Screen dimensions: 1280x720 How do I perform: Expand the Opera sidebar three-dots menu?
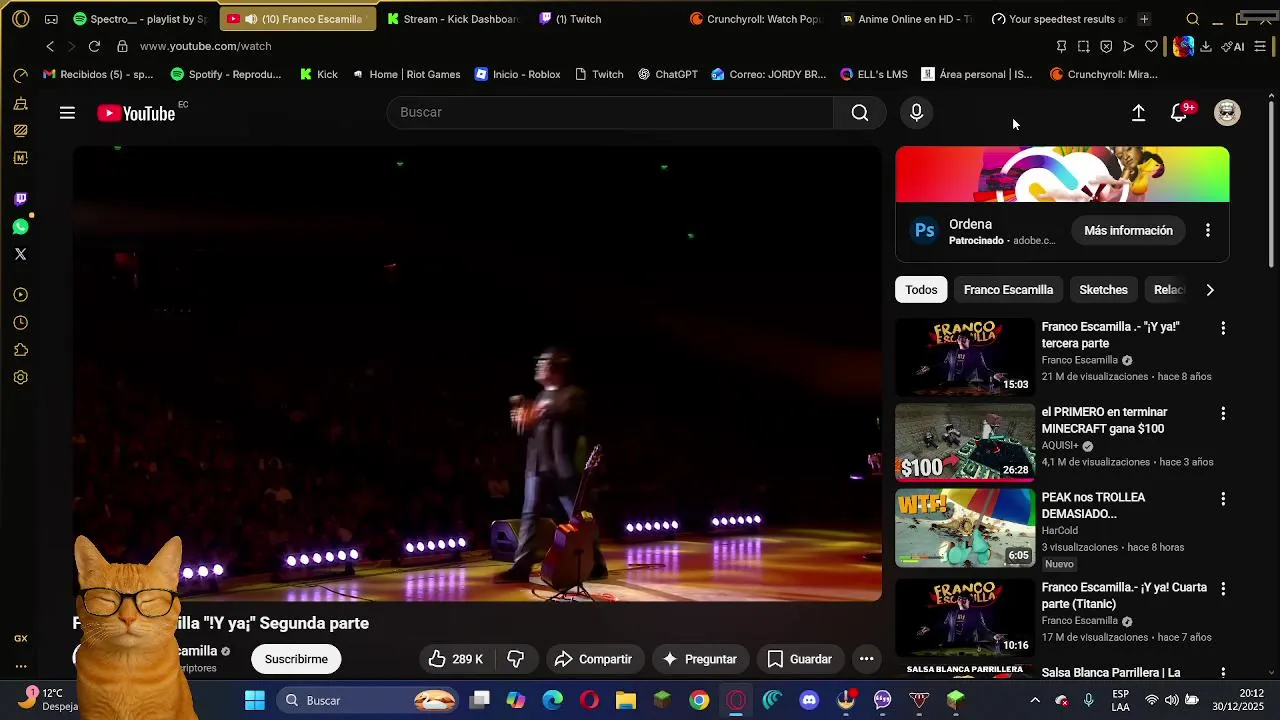pos(20,666)
